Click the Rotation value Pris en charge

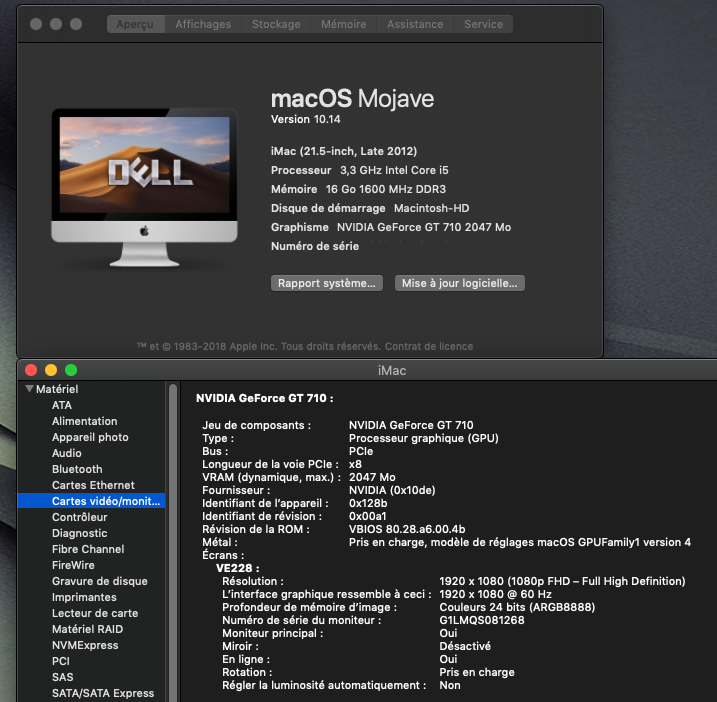point(477,672)
